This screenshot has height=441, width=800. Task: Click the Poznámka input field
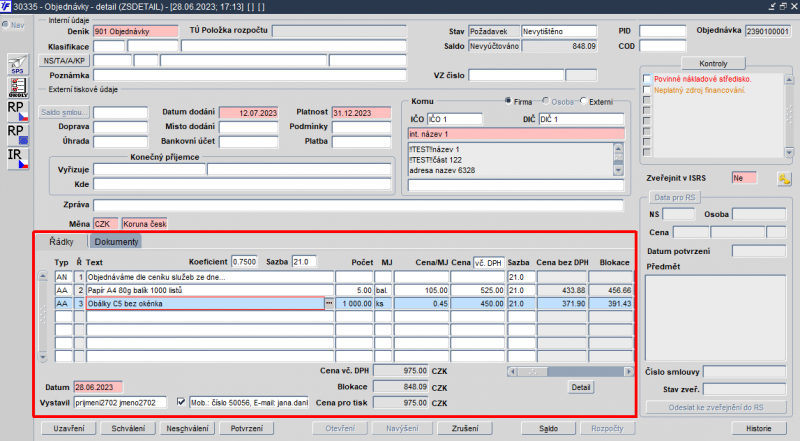pos(250,76)
